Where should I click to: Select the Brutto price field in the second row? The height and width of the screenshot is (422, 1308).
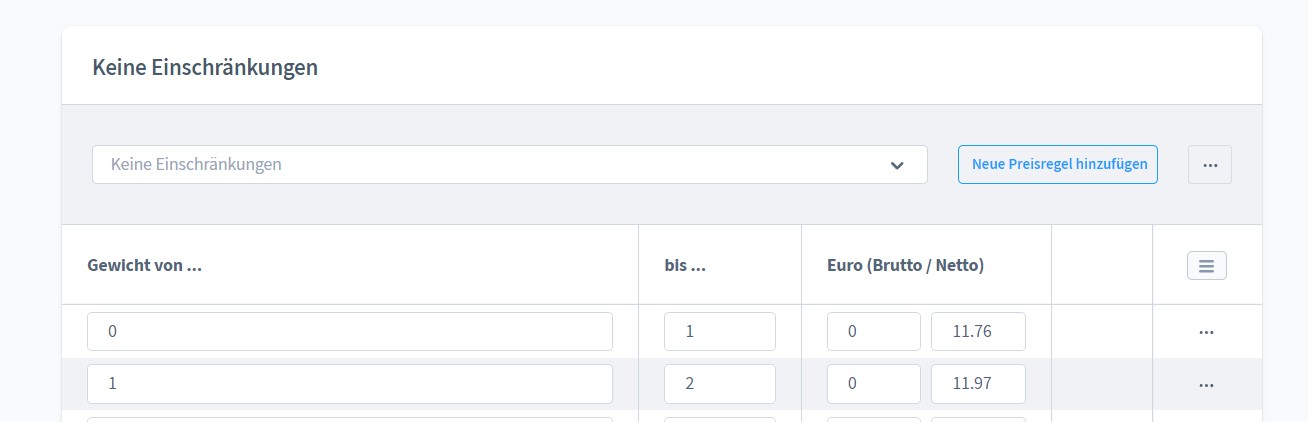coord(874,383)
